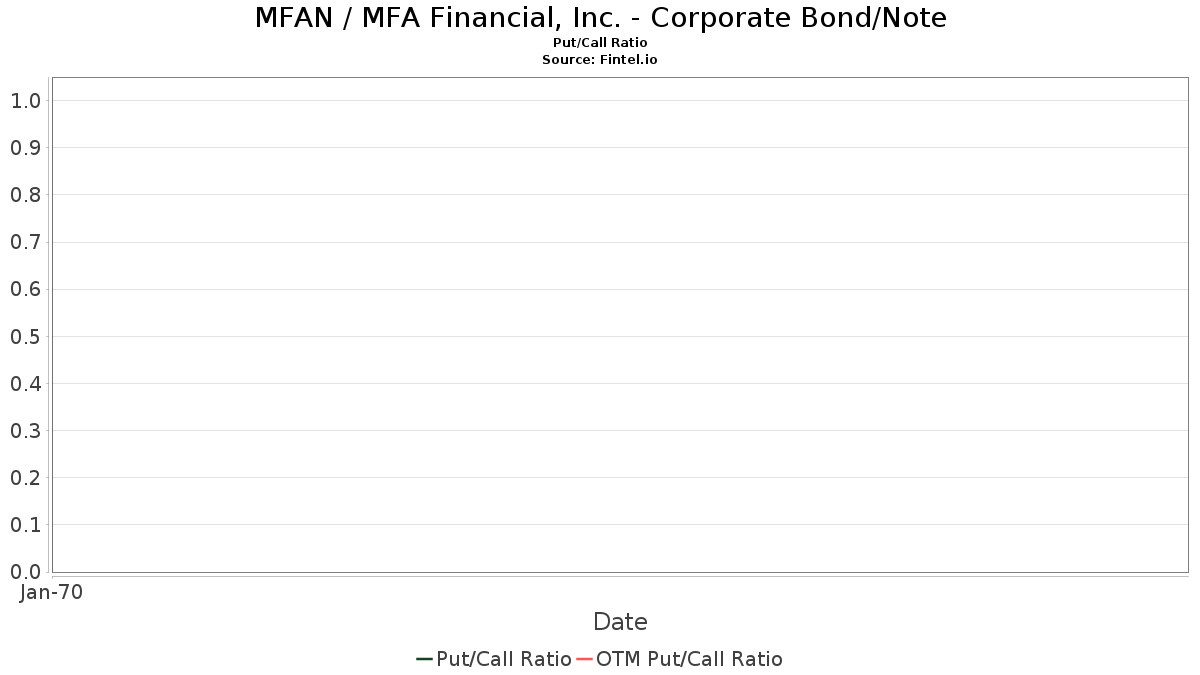The image size is (1200, 675).
Task: Click the 0.9 y-axis label
Action: pos(25,148)
